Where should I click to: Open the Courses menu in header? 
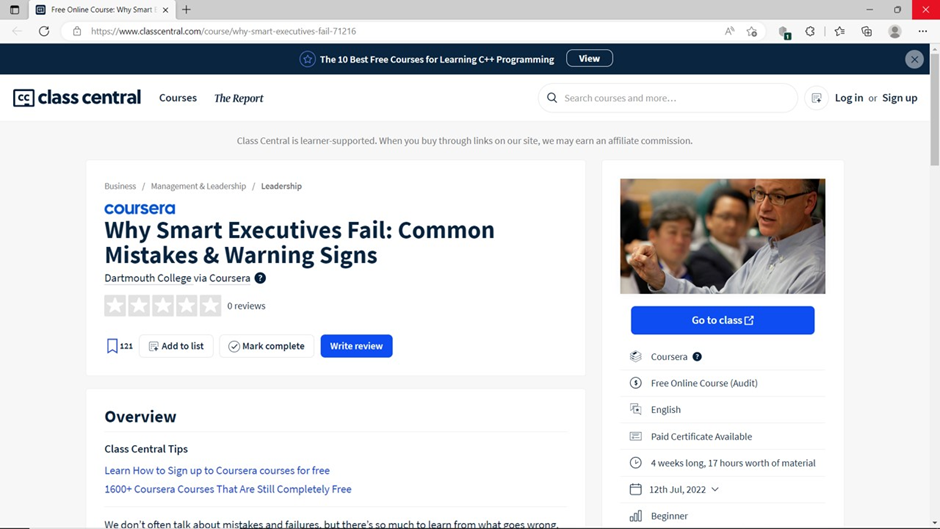(x=177, y=98)
